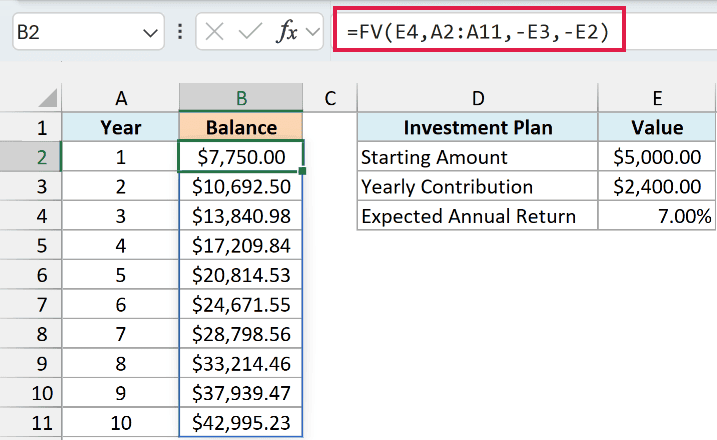Select column B header
Image resolution: width=717 pixels, height=440 pixels.
(241, 97)
